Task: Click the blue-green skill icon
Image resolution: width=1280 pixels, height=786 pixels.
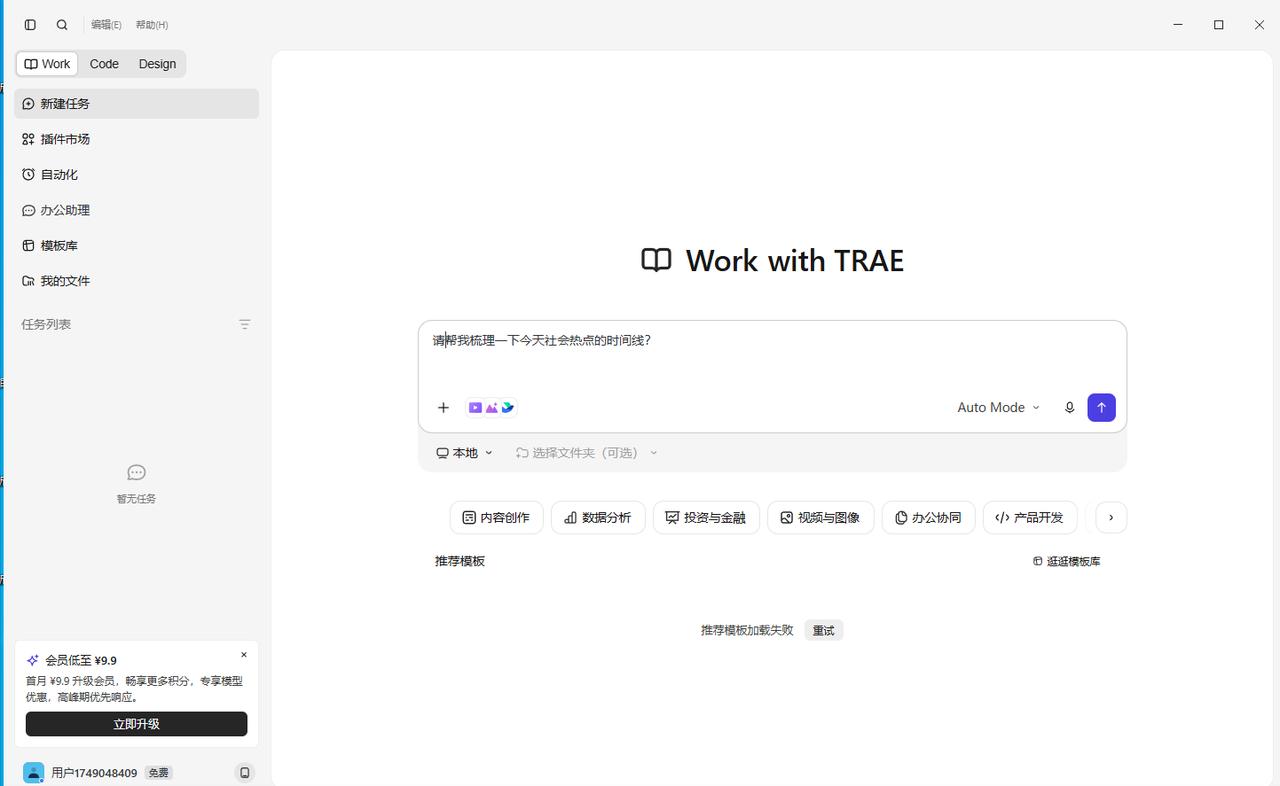Action: point(508,408)
